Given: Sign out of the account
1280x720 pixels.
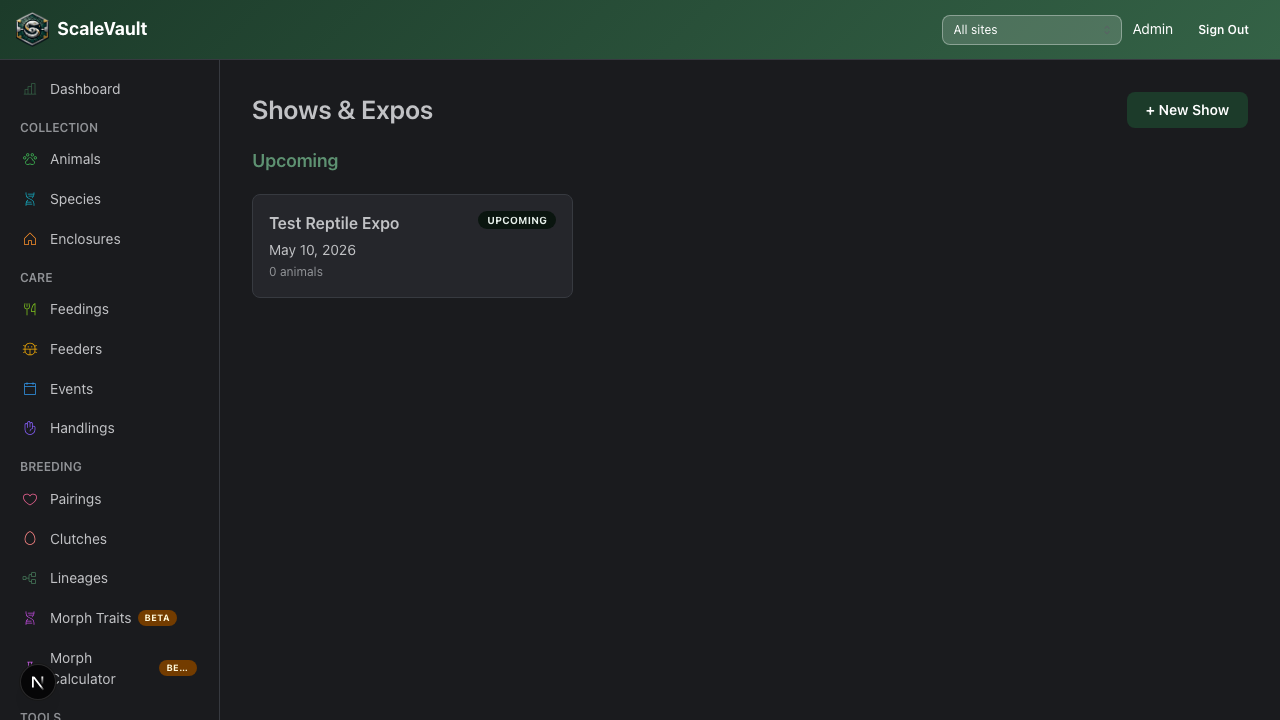Looking at the screenshot, I should coord(1223,30).
